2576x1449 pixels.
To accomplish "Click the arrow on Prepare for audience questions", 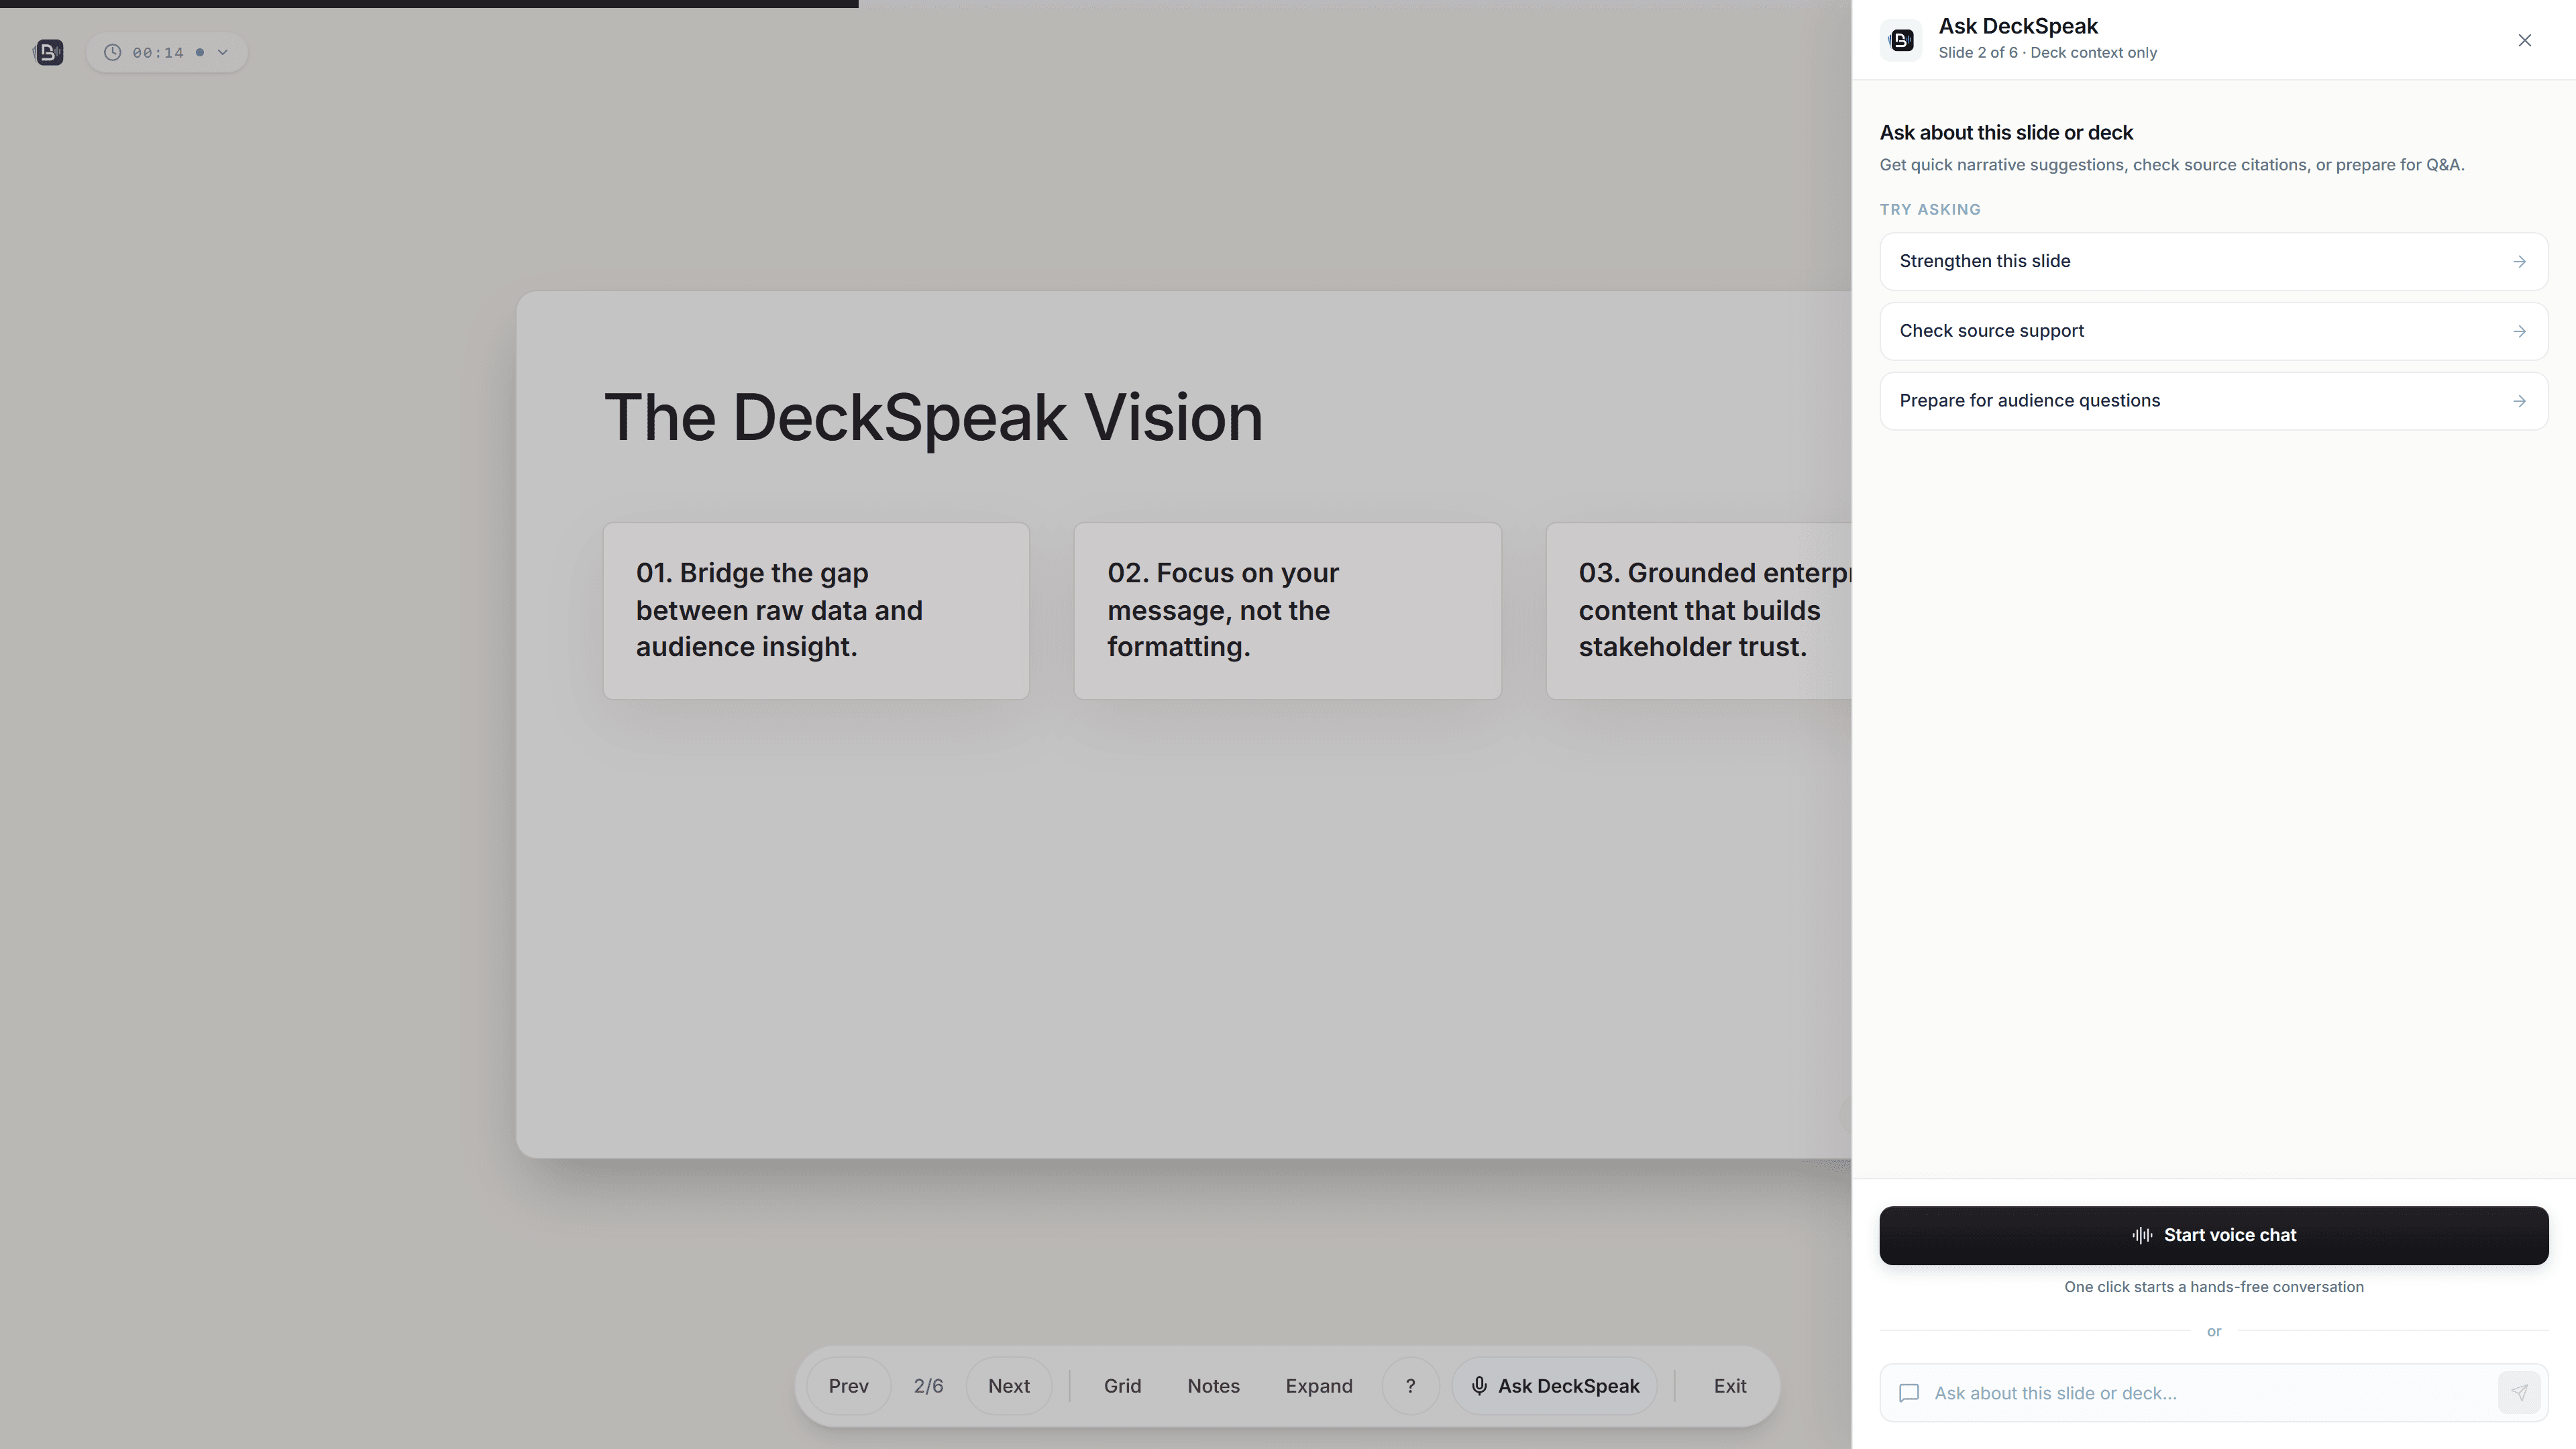I will [x=2519, y=401].
